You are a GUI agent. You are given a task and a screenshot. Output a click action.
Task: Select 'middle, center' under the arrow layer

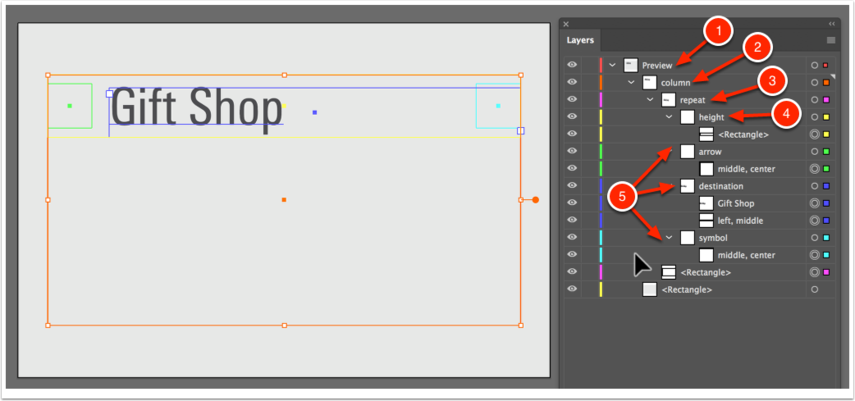tap(746, 169)
